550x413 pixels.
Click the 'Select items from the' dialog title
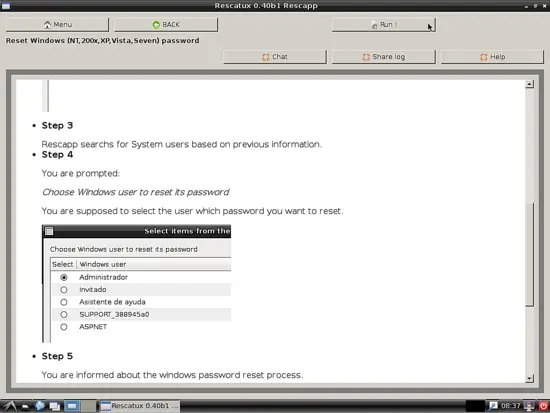pyautogui.click(x=187, y=231)
